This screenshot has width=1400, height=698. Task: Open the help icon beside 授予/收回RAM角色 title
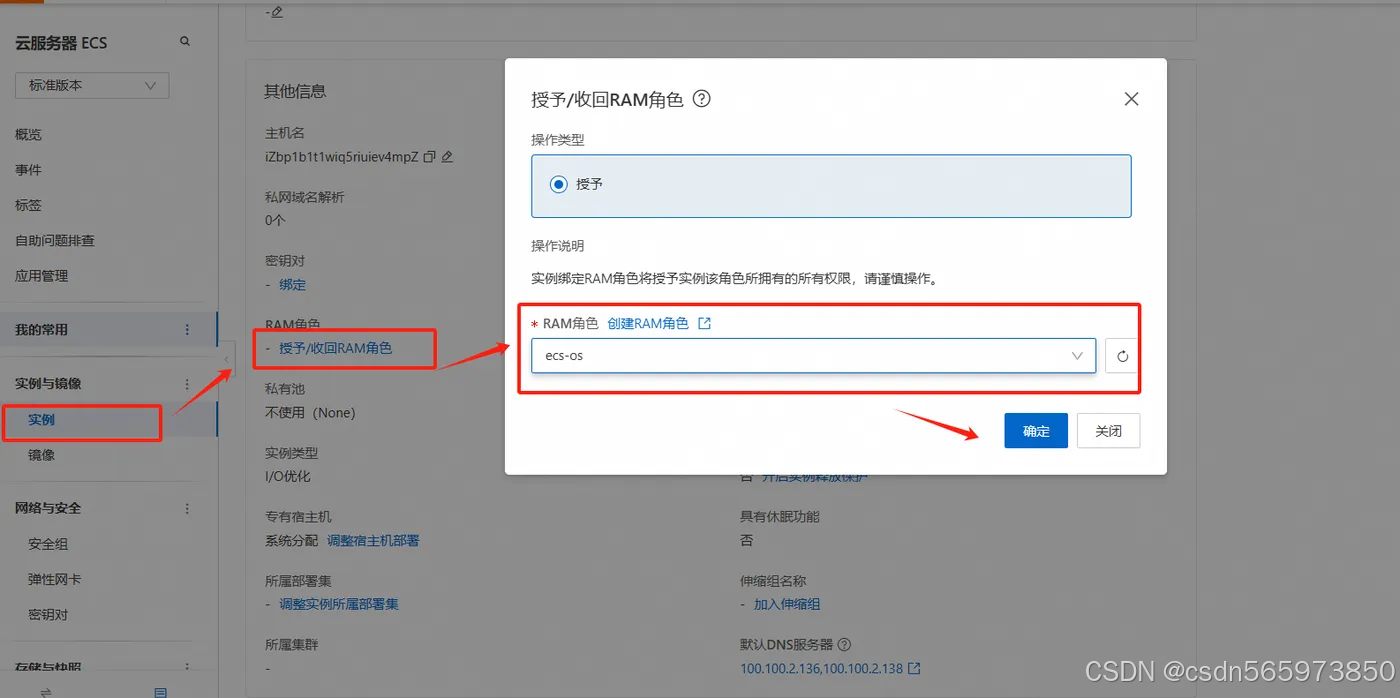[701, 99]
